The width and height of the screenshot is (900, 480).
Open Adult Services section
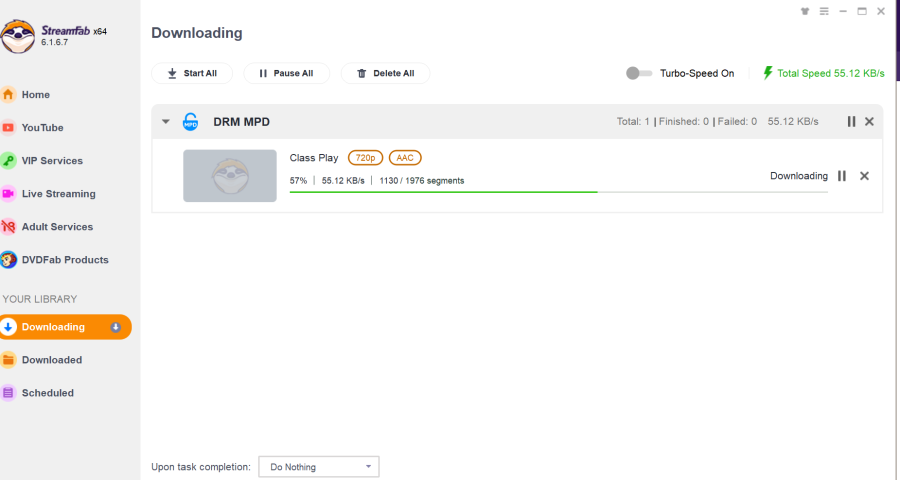[57, 227]
